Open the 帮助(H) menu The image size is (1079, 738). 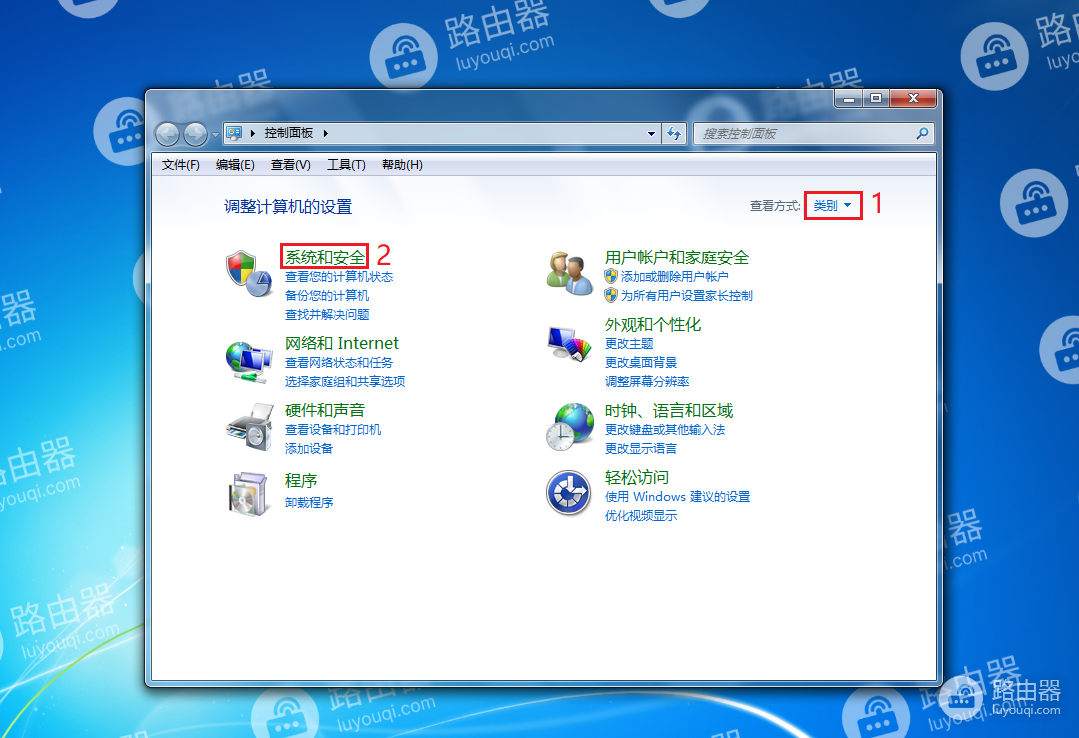click(x=402, y=165)
